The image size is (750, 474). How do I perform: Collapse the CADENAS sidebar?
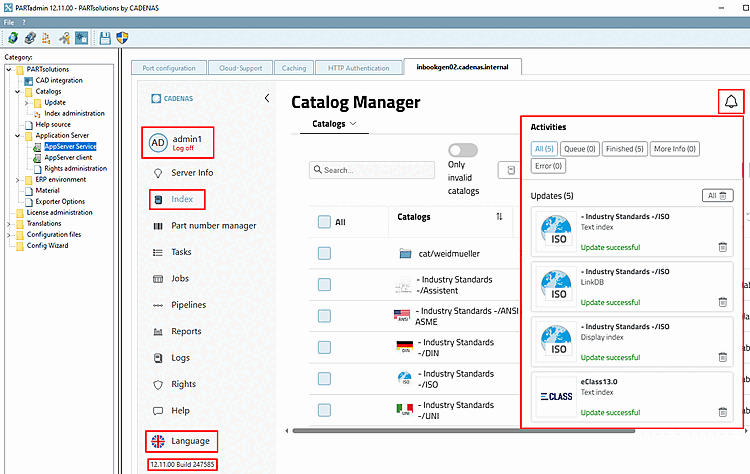[267, 98]
